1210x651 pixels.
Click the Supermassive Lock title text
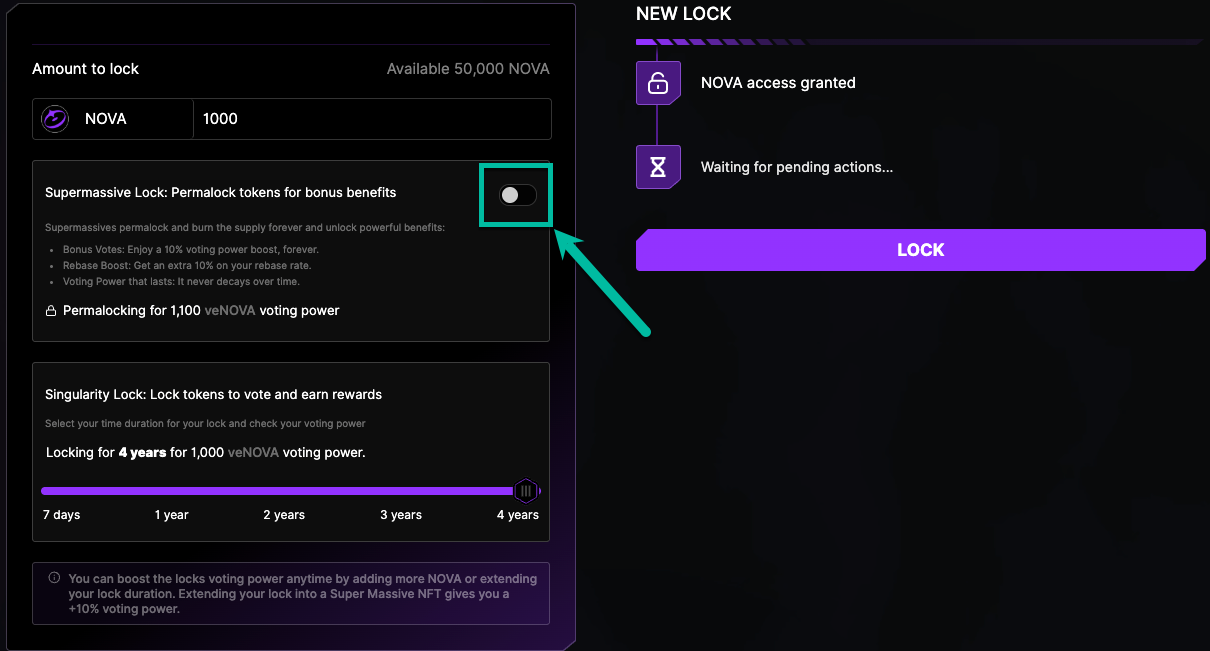(220, 192)
